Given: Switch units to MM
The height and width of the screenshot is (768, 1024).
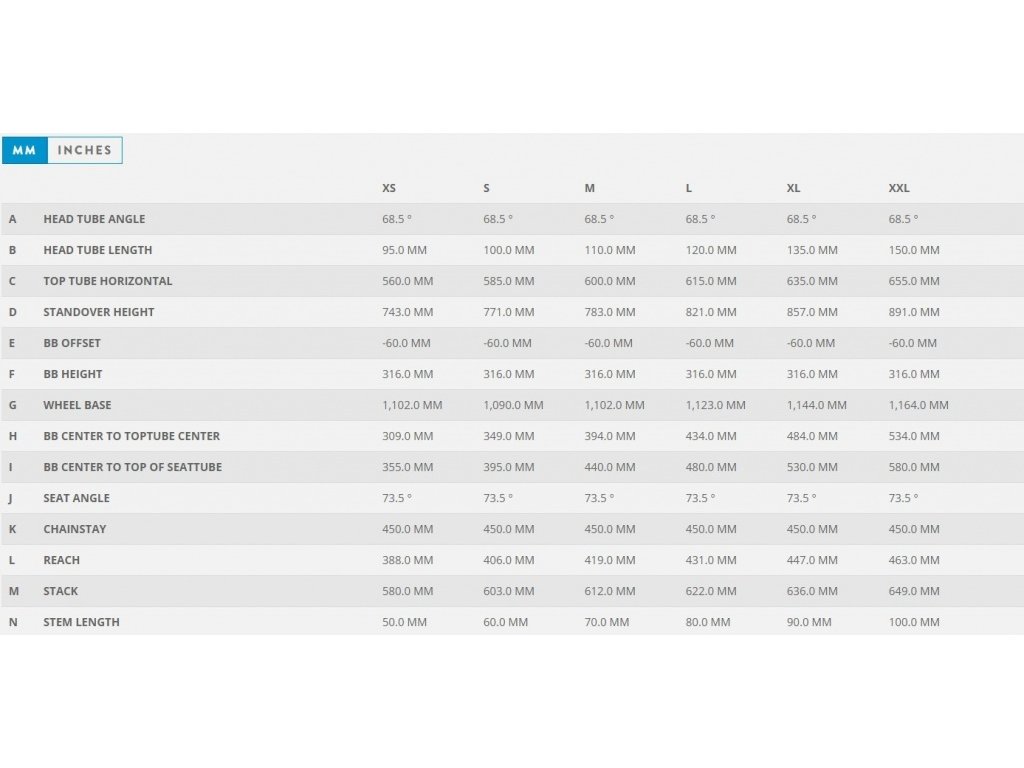Looking at the screenshot, I should [24, 151].
